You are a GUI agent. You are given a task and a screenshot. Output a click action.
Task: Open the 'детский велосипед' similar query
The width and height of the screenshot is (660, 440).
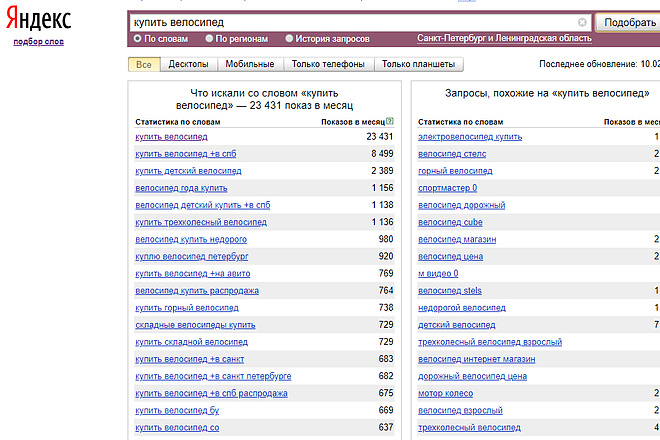[x=457, y=325]
